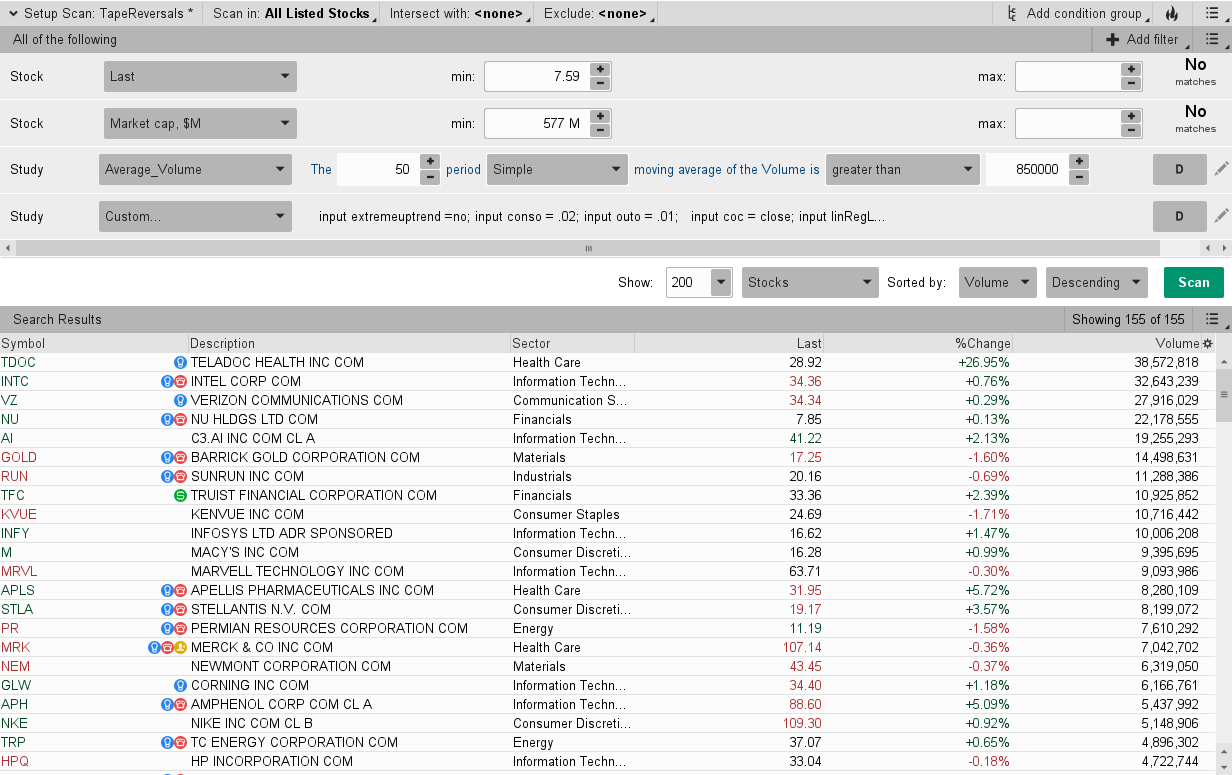This screenshot has width=1232, height=775.
Task: Change the Simple moving average type dropdown
Action: pyautogui.click(x=557, y=169)
